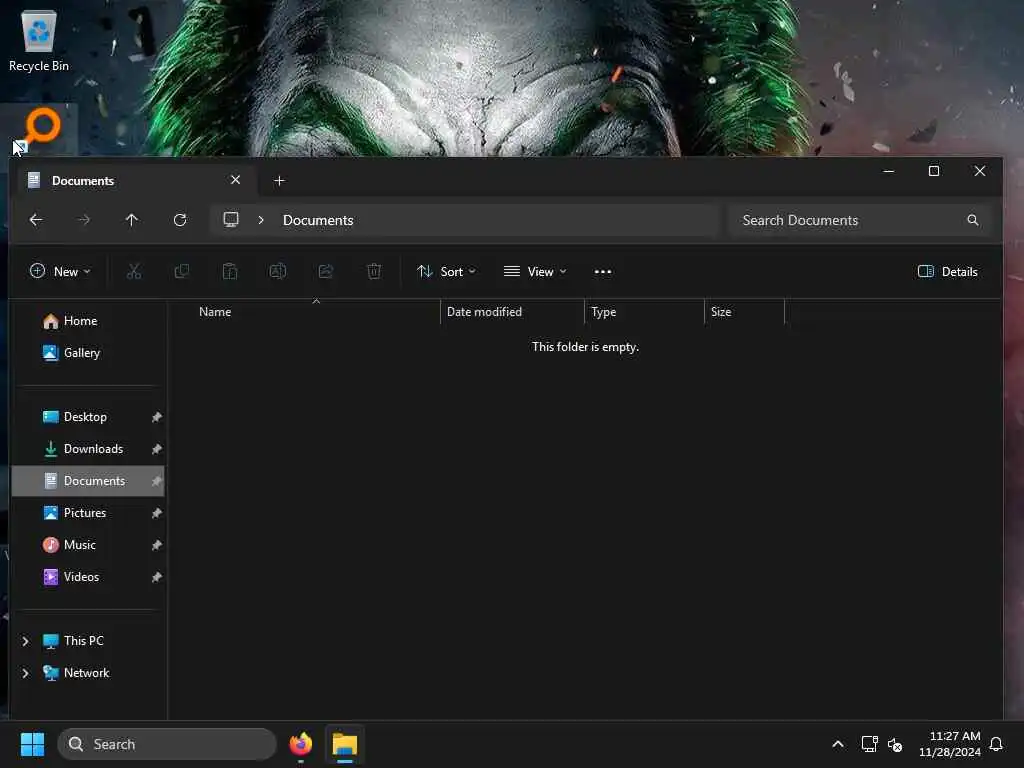Expand the chevron before Documents breadcrumb
The width and height of the screenshot is (1024, 768).
[x=261, y=220]
